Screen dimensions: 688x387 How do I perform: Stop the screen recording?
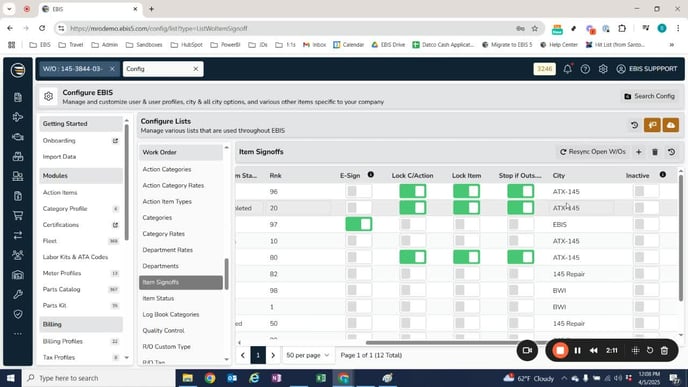(x=560, y=350)
